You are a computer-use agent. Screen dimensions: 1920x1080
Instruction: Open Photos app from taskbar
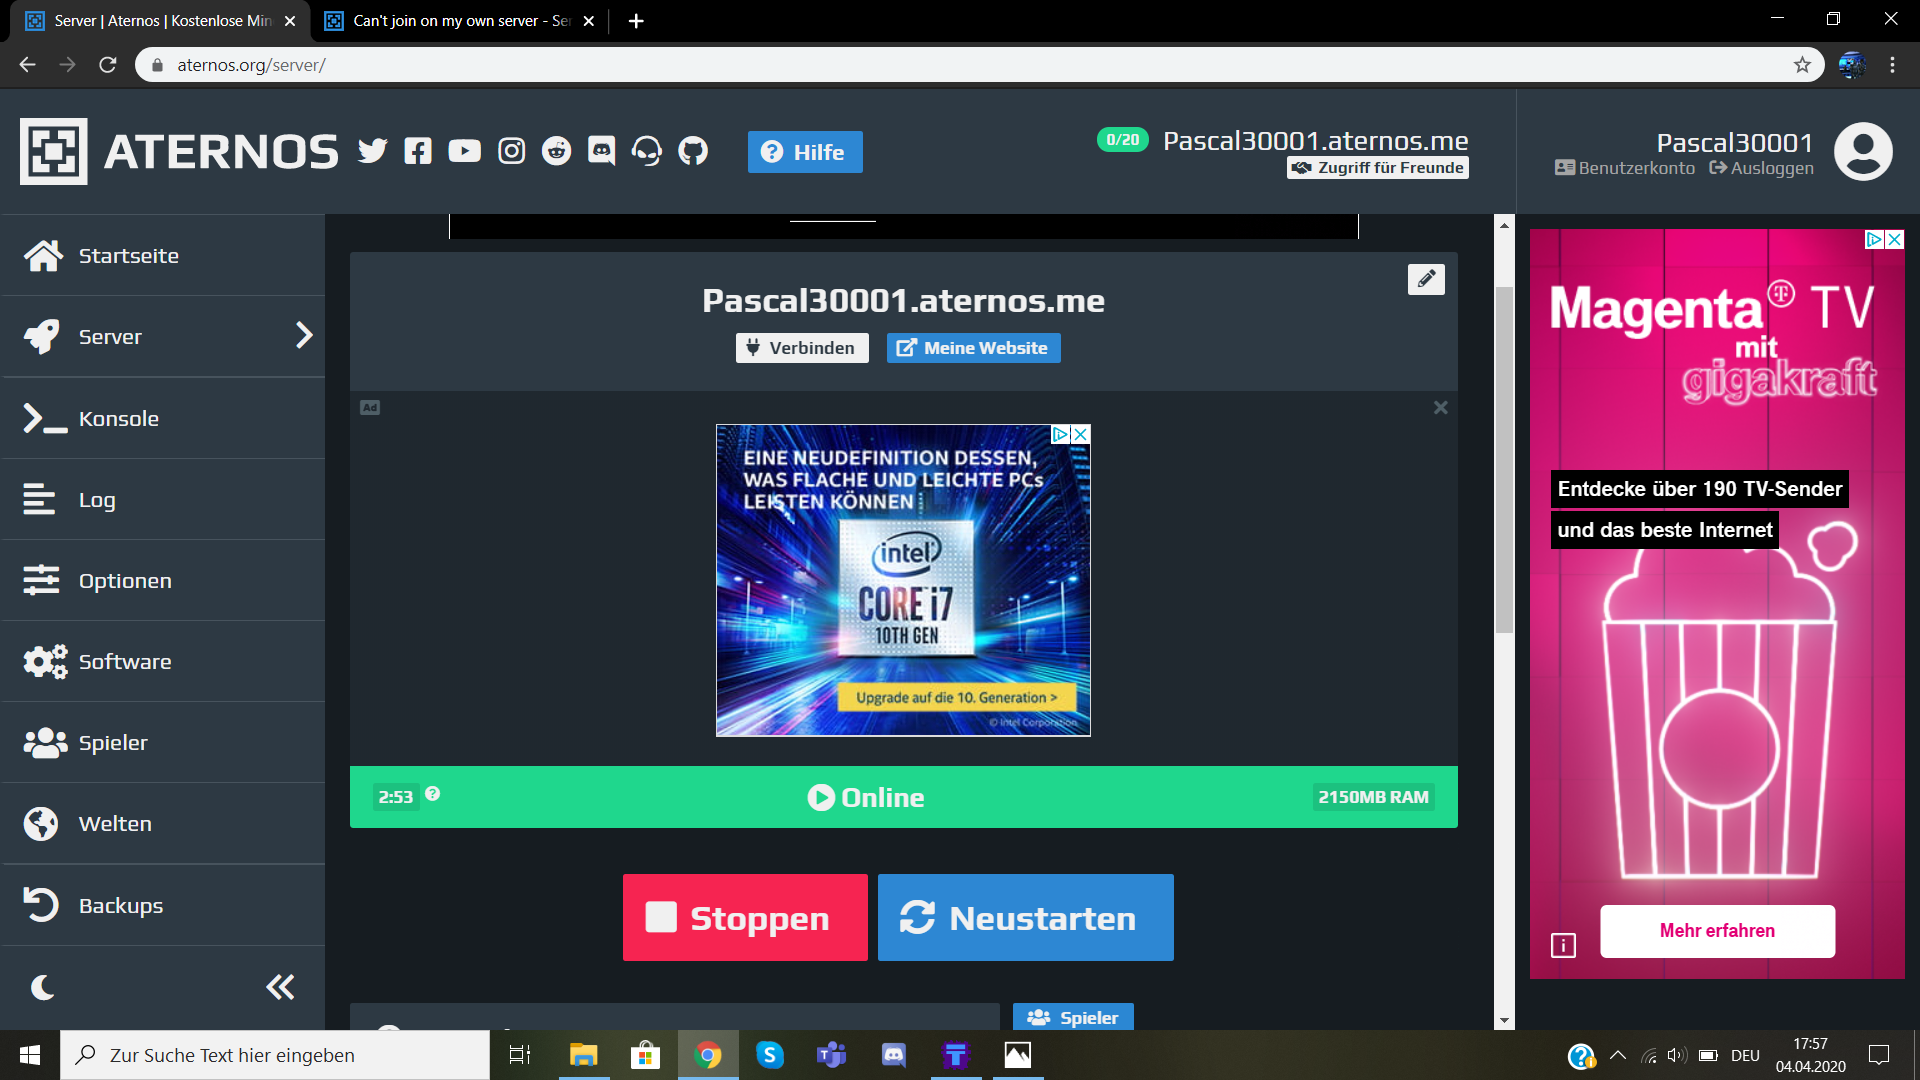point(1017,1055)
